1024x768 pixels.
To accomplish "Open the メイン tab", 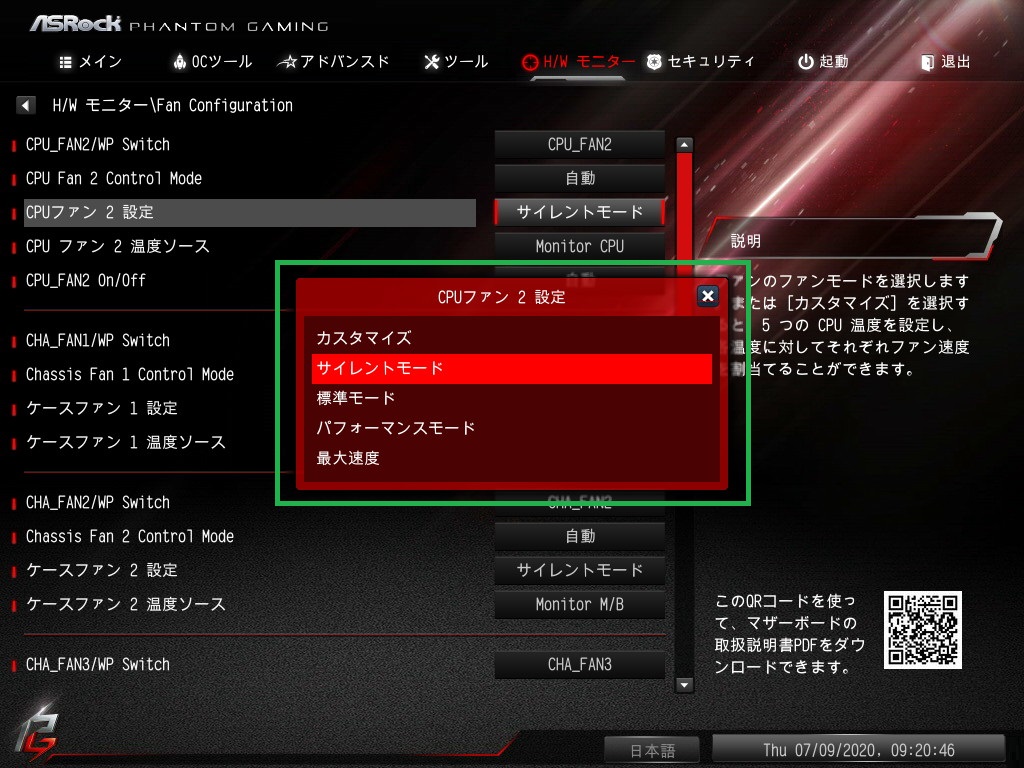I will coord(90,61).
